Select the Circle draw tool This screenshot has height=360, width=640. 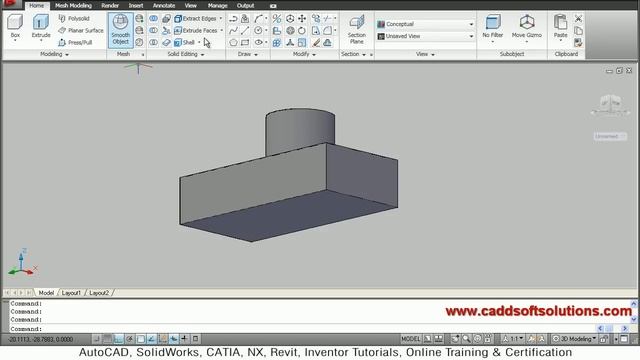point(258,30)
